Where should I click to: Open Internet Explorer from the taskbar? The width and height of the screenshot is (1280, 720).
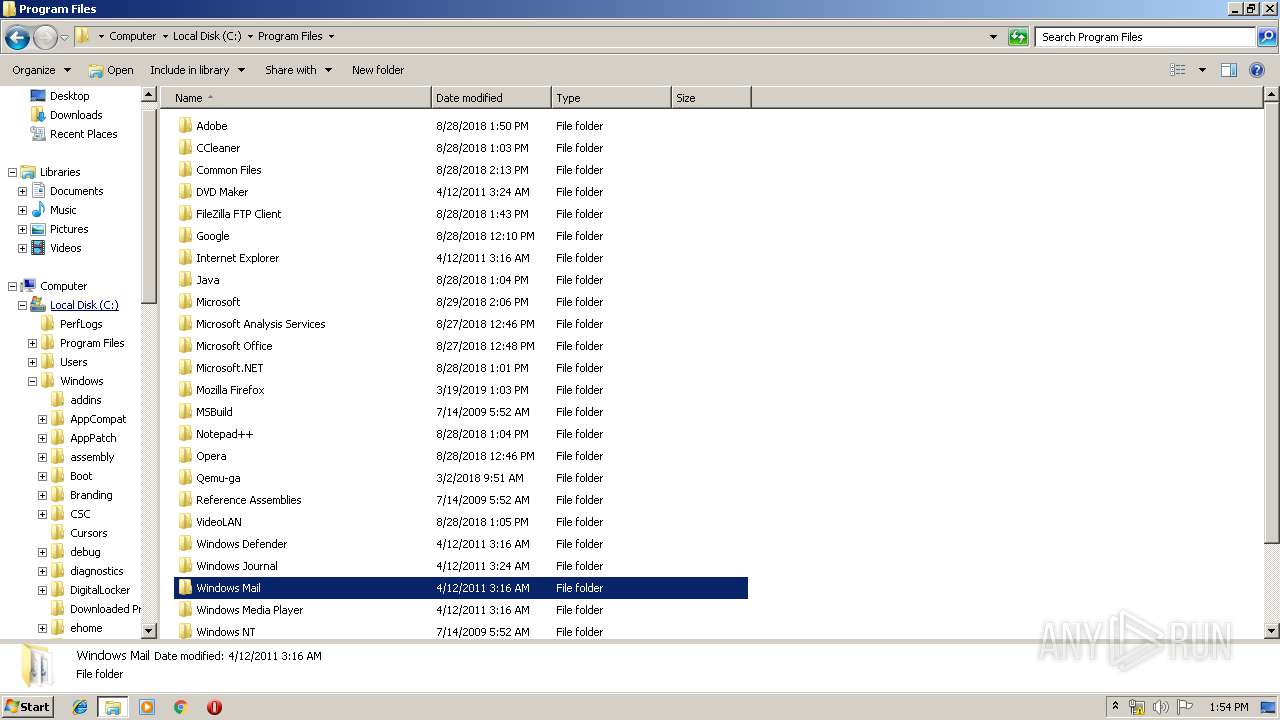[80, 707]
